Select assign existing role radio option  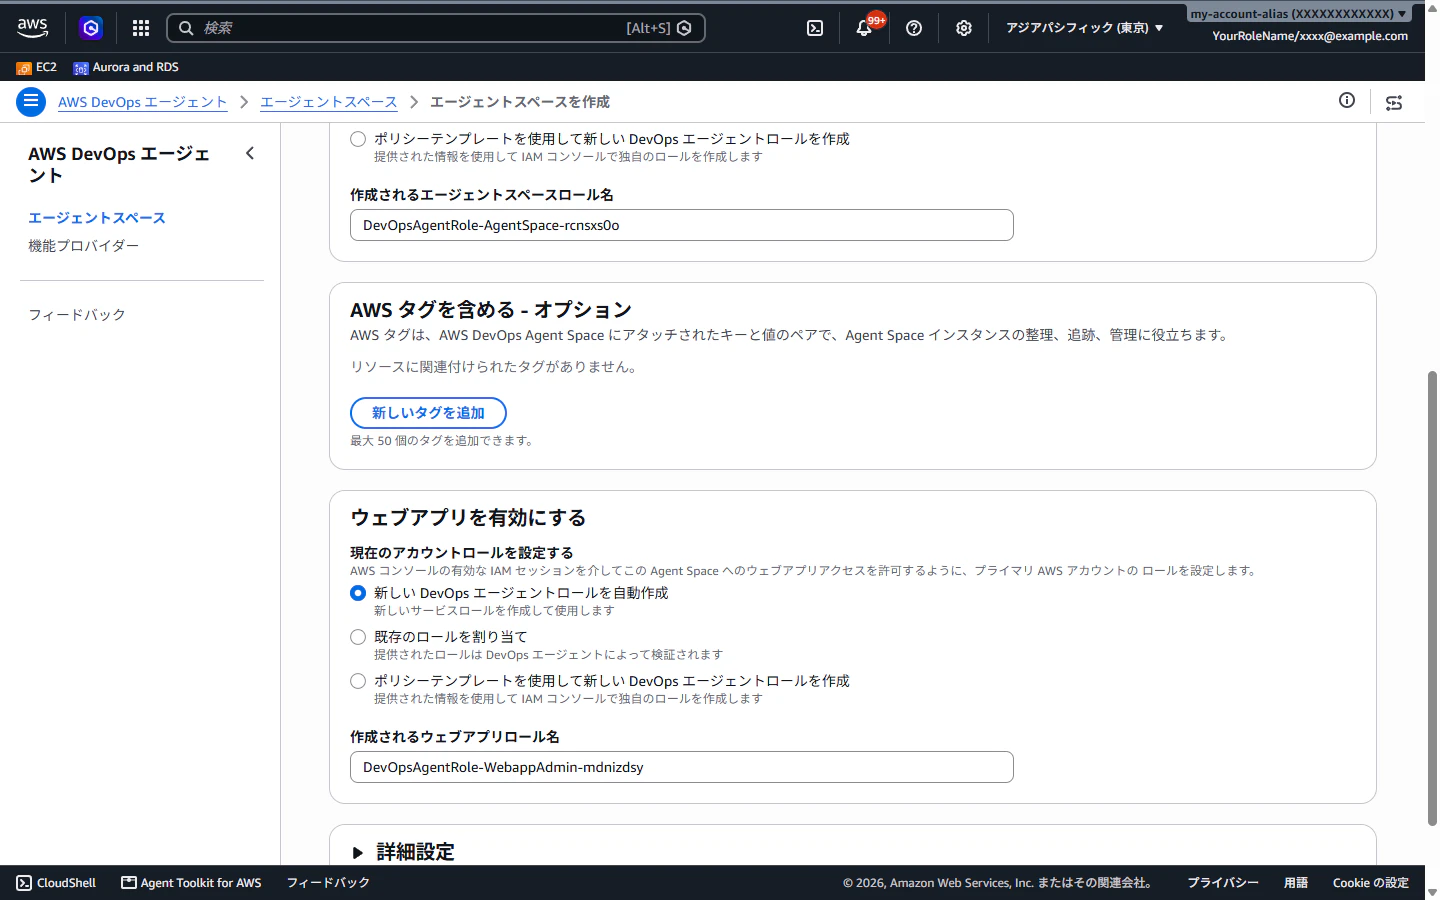358,637
